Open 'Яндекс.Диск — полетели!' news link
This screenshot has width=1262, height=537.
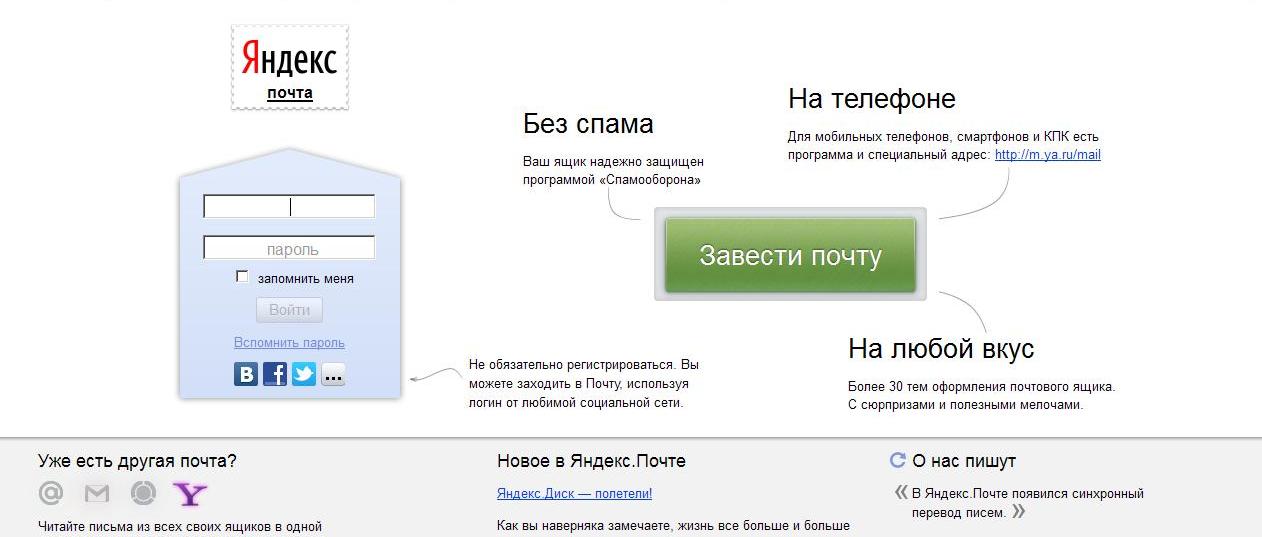574,494
